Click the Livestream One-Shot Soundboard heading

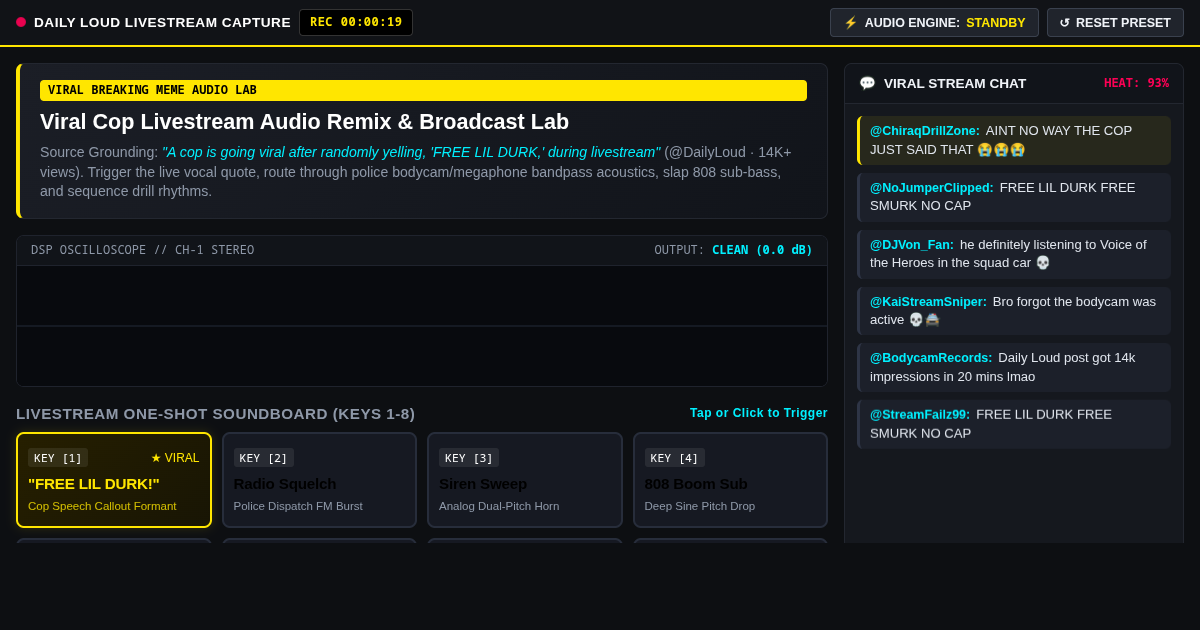(215, 414)
